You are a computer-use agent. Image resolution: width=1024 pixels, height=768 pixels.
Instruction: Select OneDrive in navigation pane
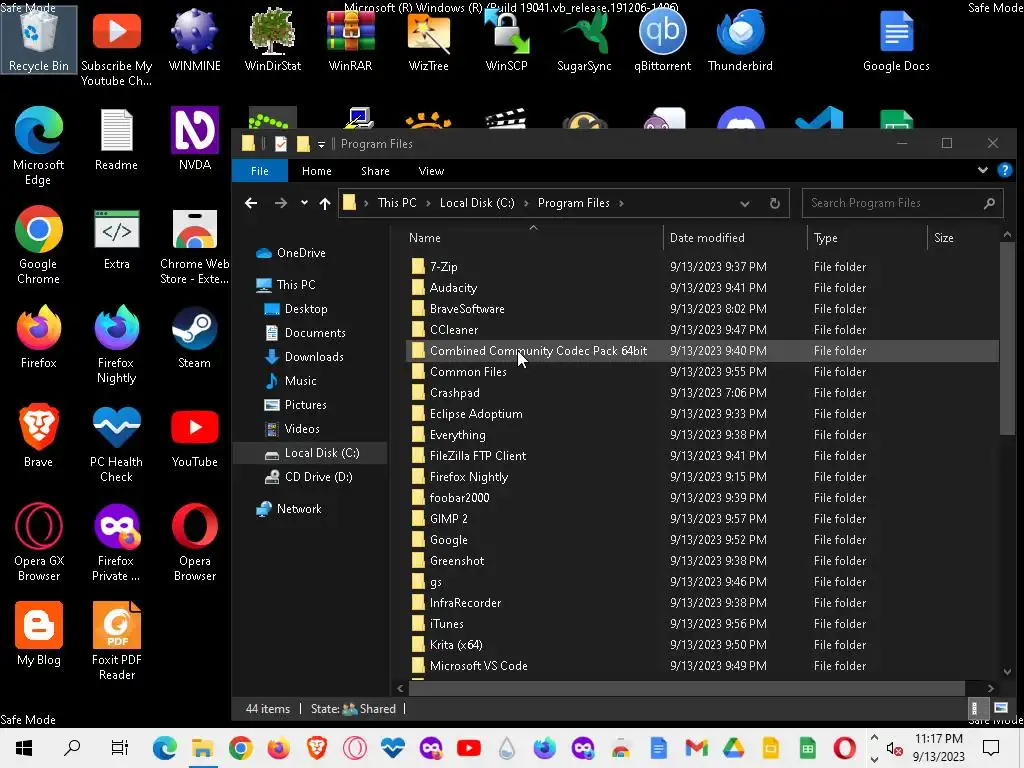pyautogui.click(x=300, y=253)
